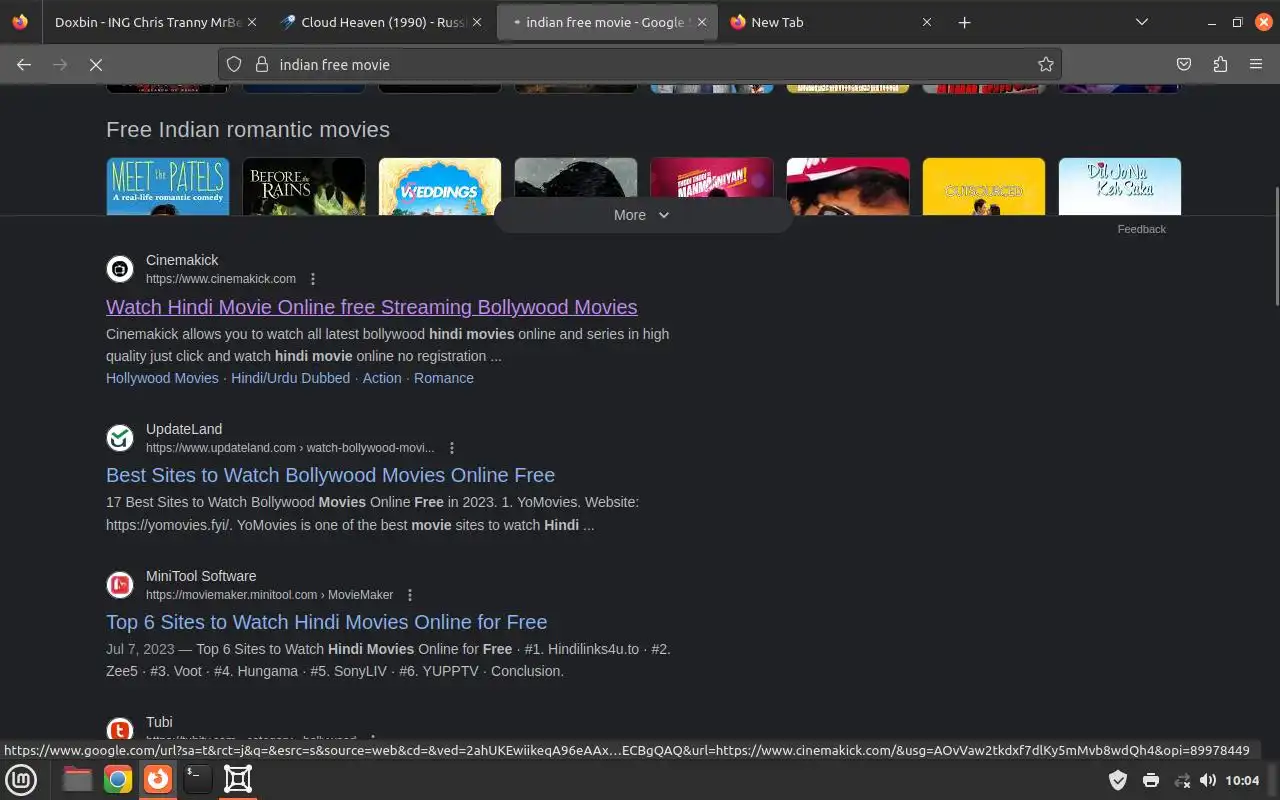Select the indian free movie Google tab

point(606,22)
